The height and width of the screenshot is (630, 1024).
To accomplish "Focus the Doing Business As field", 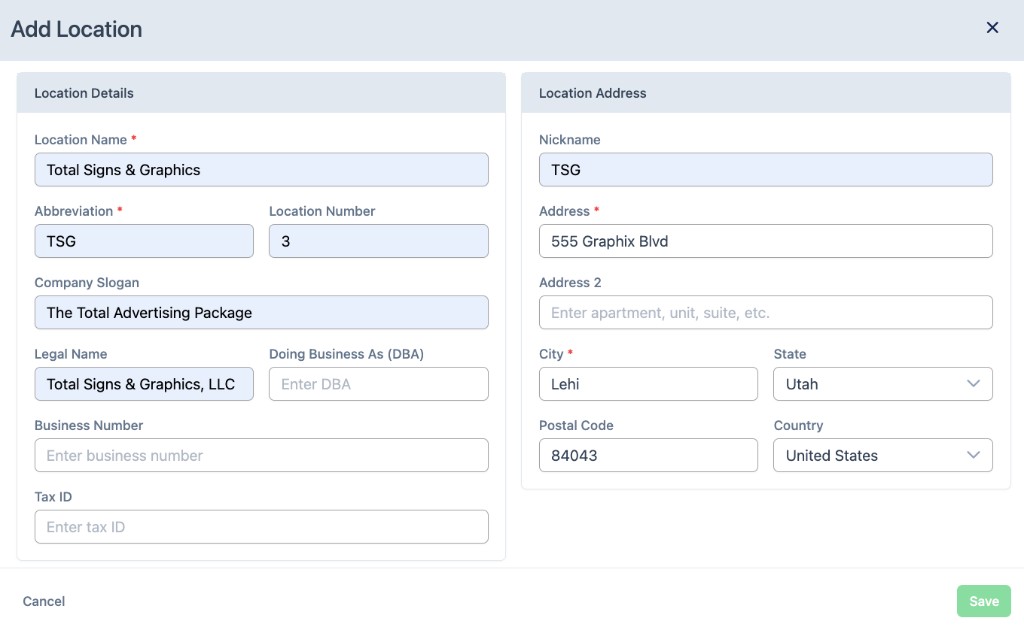I will click(x=379, y=384).
